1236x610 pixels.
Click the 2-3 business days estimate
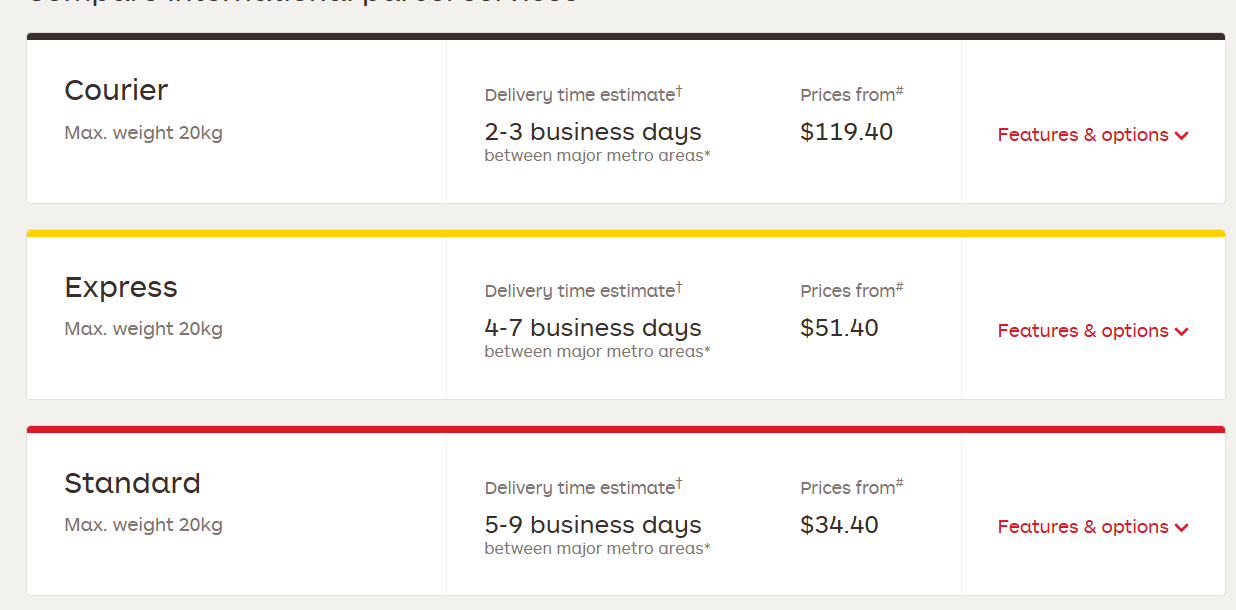pyautogui.click(x=593, y=132)
